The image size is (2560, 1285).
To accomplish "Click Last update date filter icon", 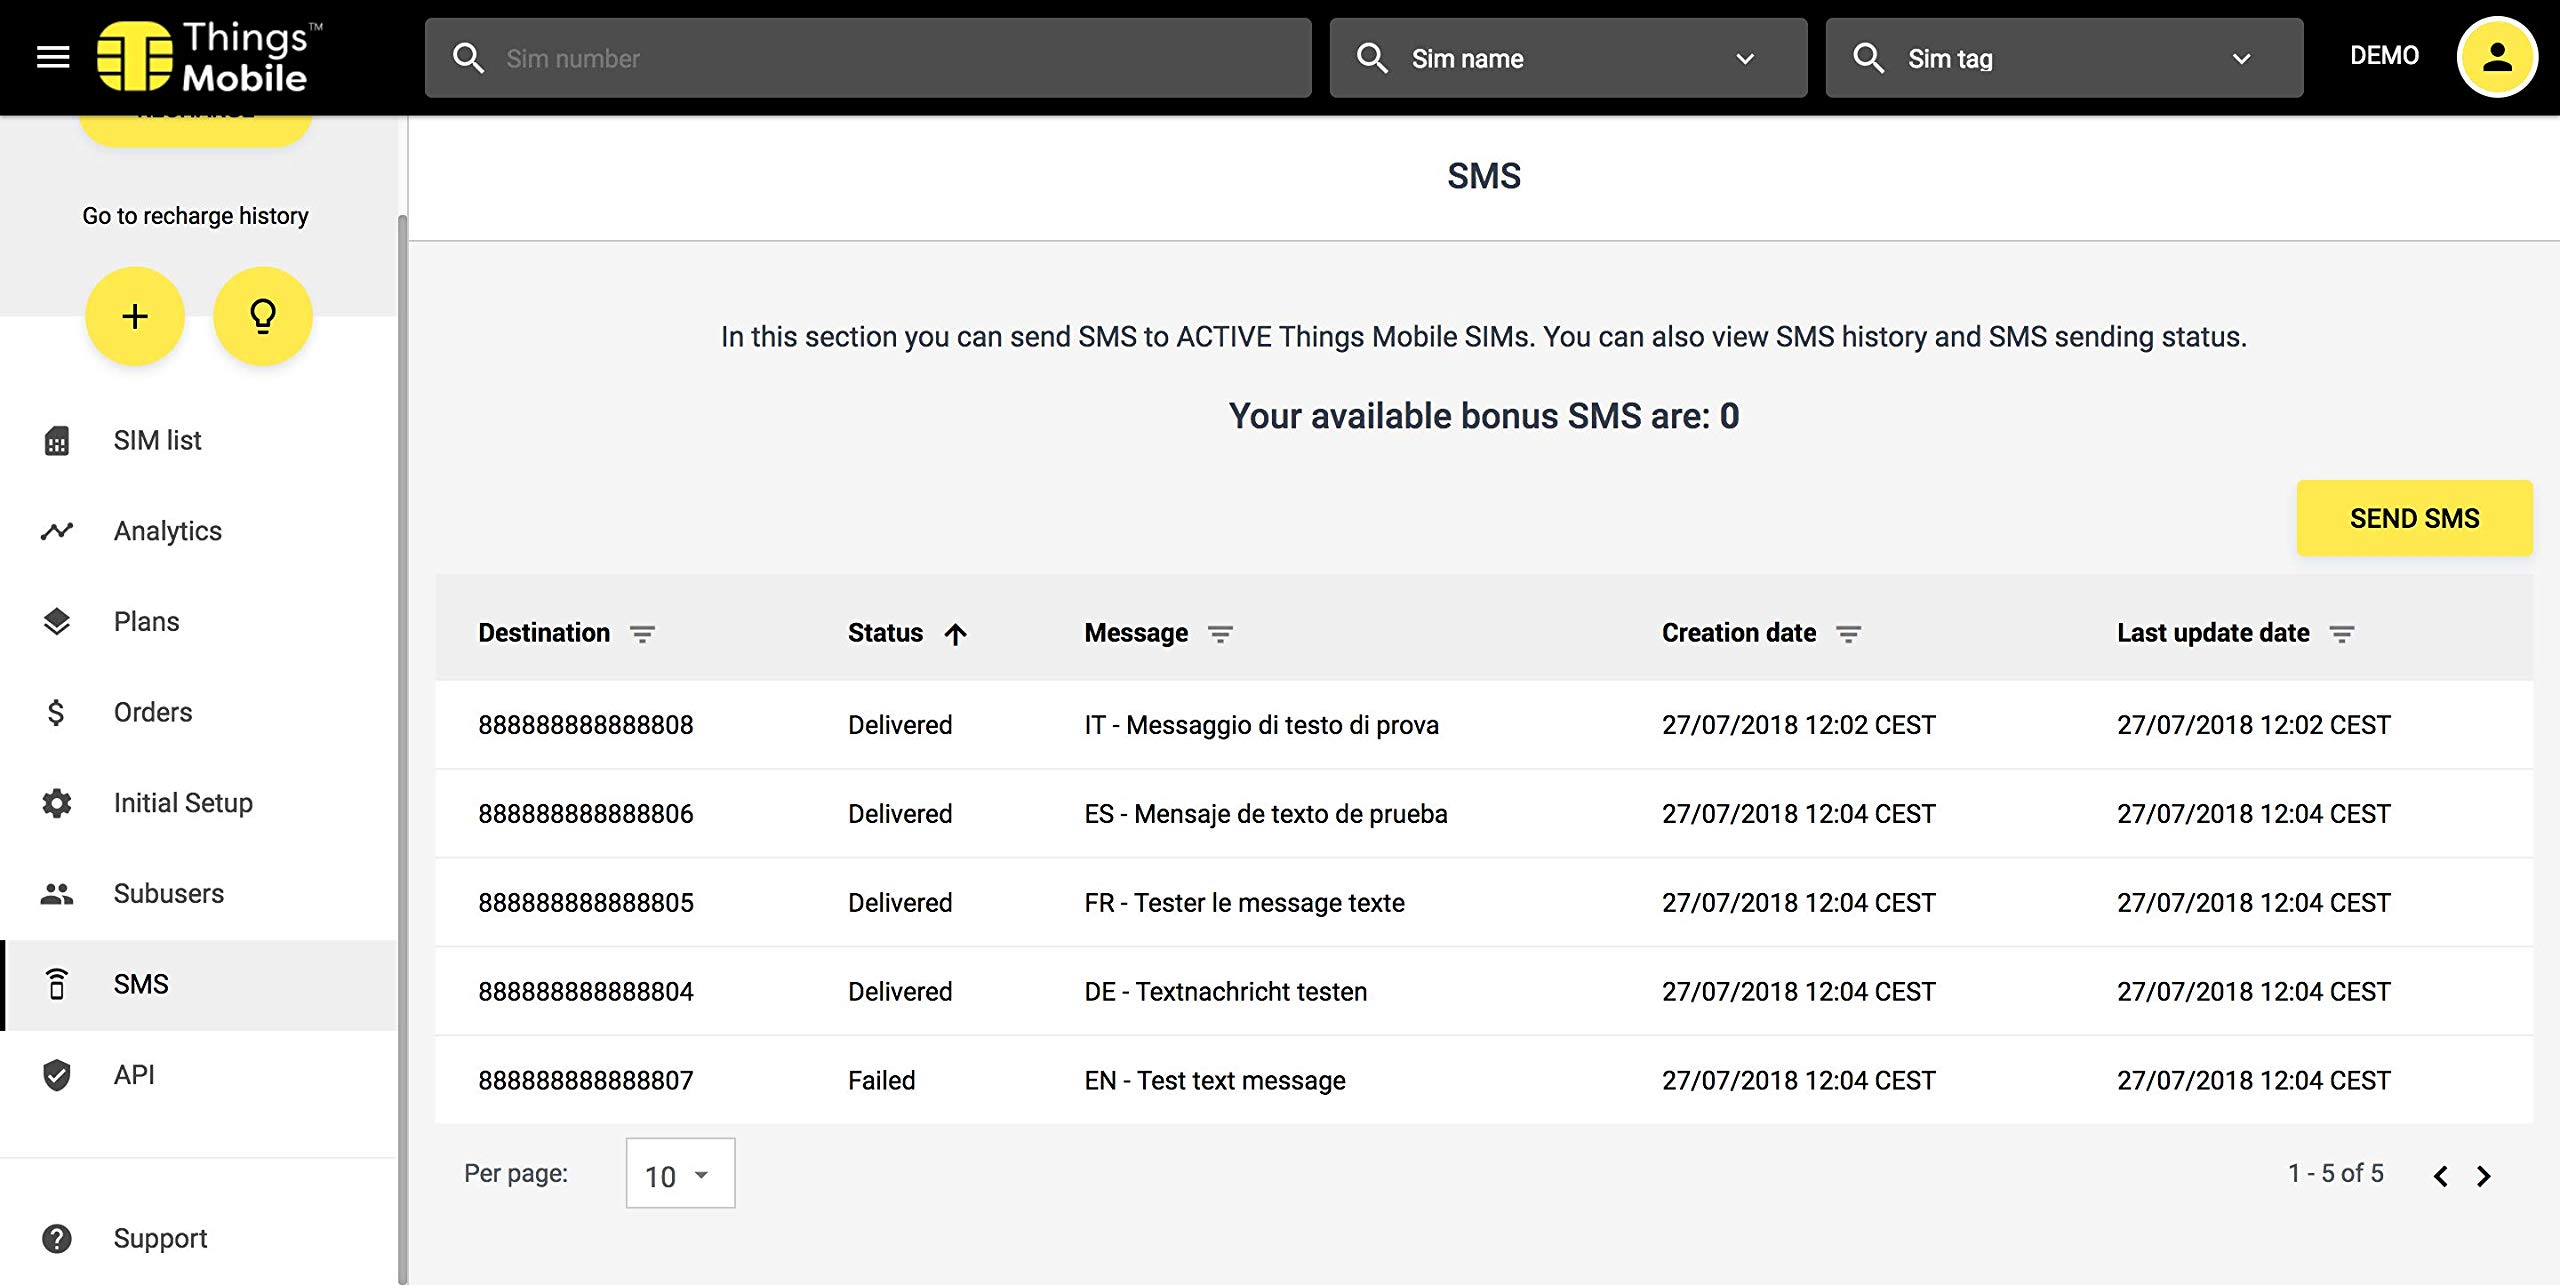I will [x=2341, y=634].
